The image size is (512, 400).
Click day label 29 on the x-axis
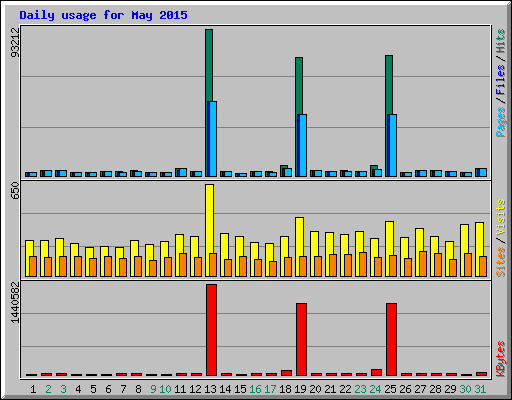[x=450, y=389]
